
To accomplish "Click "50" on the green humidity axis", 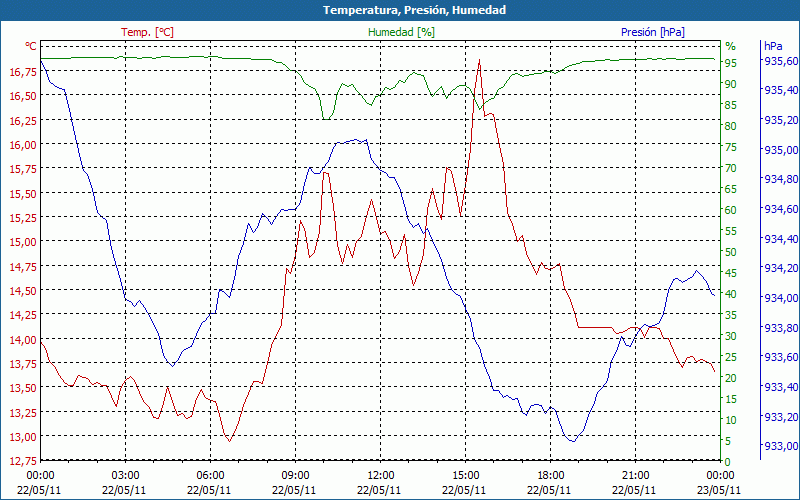I will 731,252.
